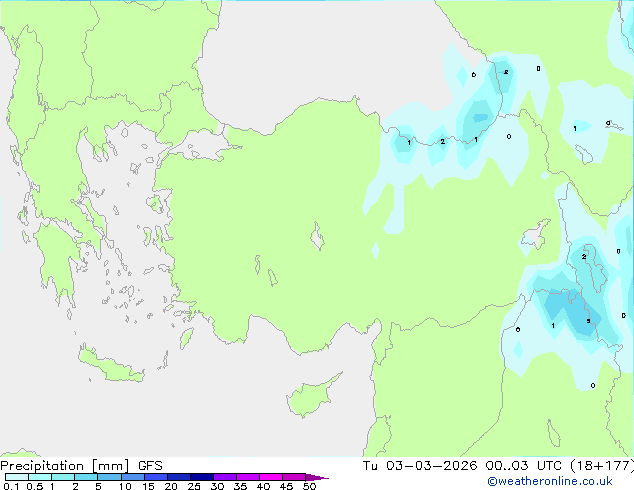Click the above-50 mm legend arrow tip
Viewport: 634px width, 490px height.
317,477
